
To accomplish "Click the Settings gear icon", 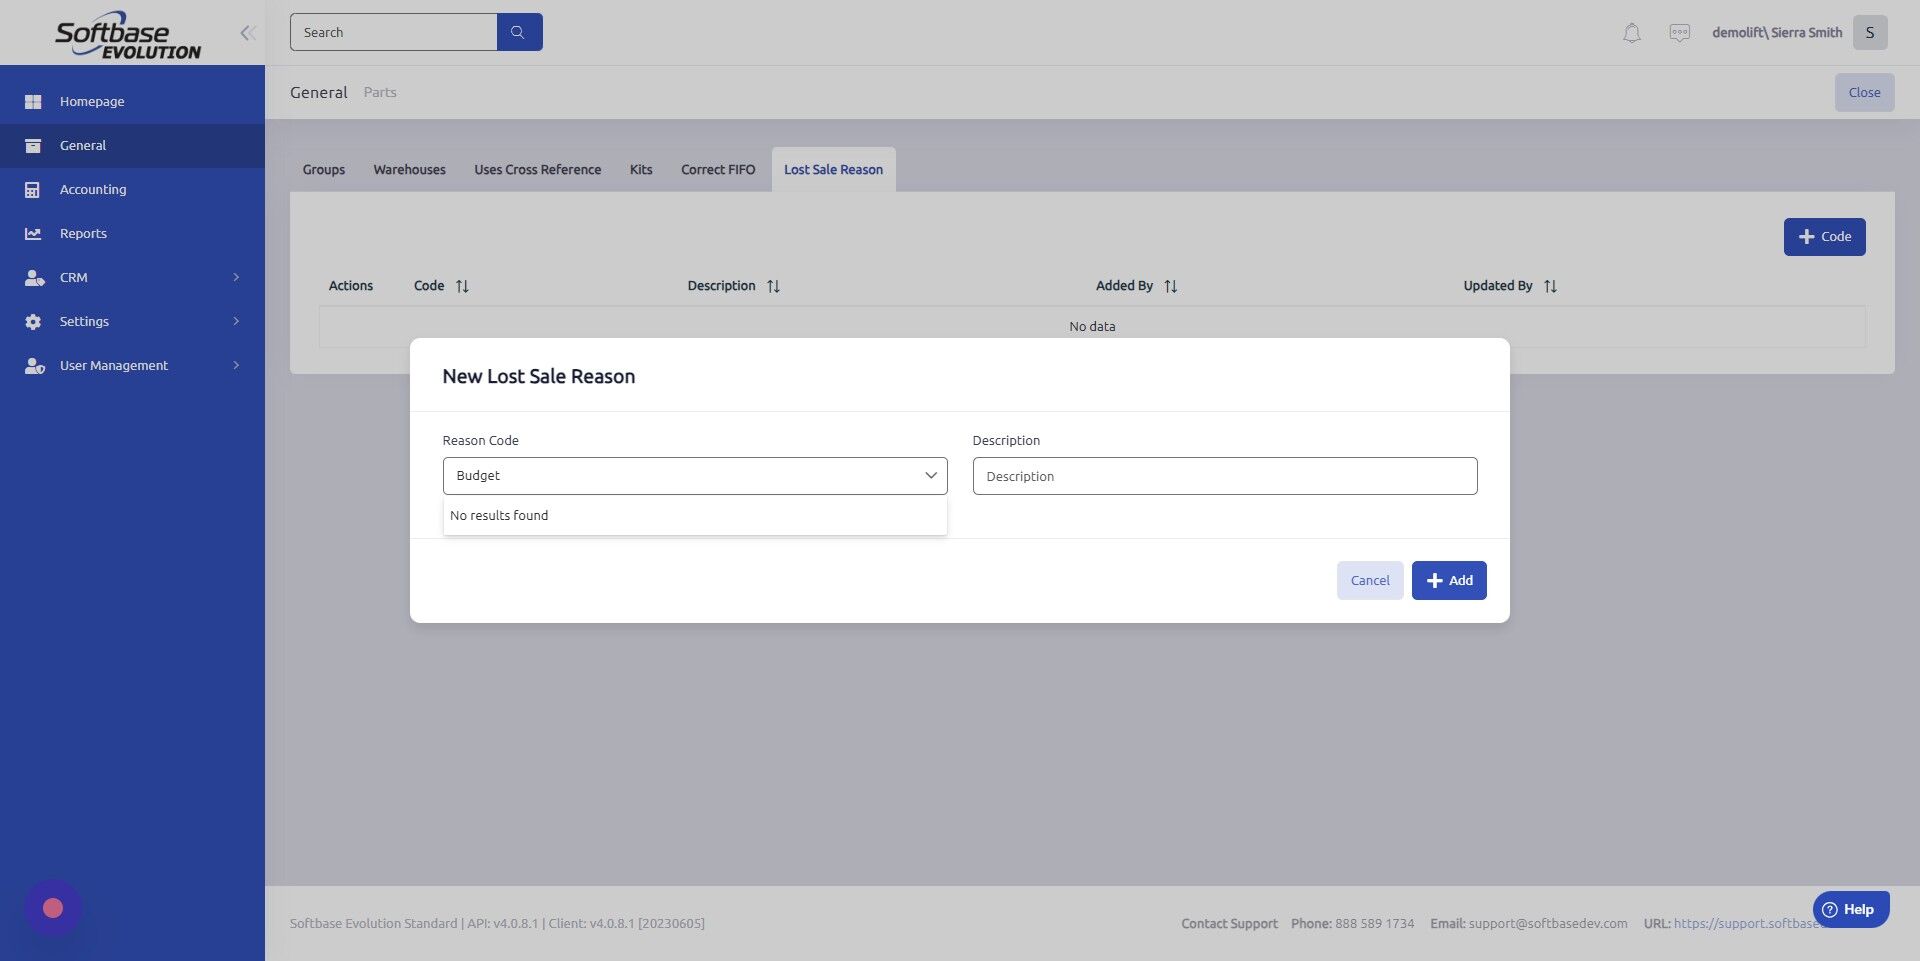I will (33, 322).
